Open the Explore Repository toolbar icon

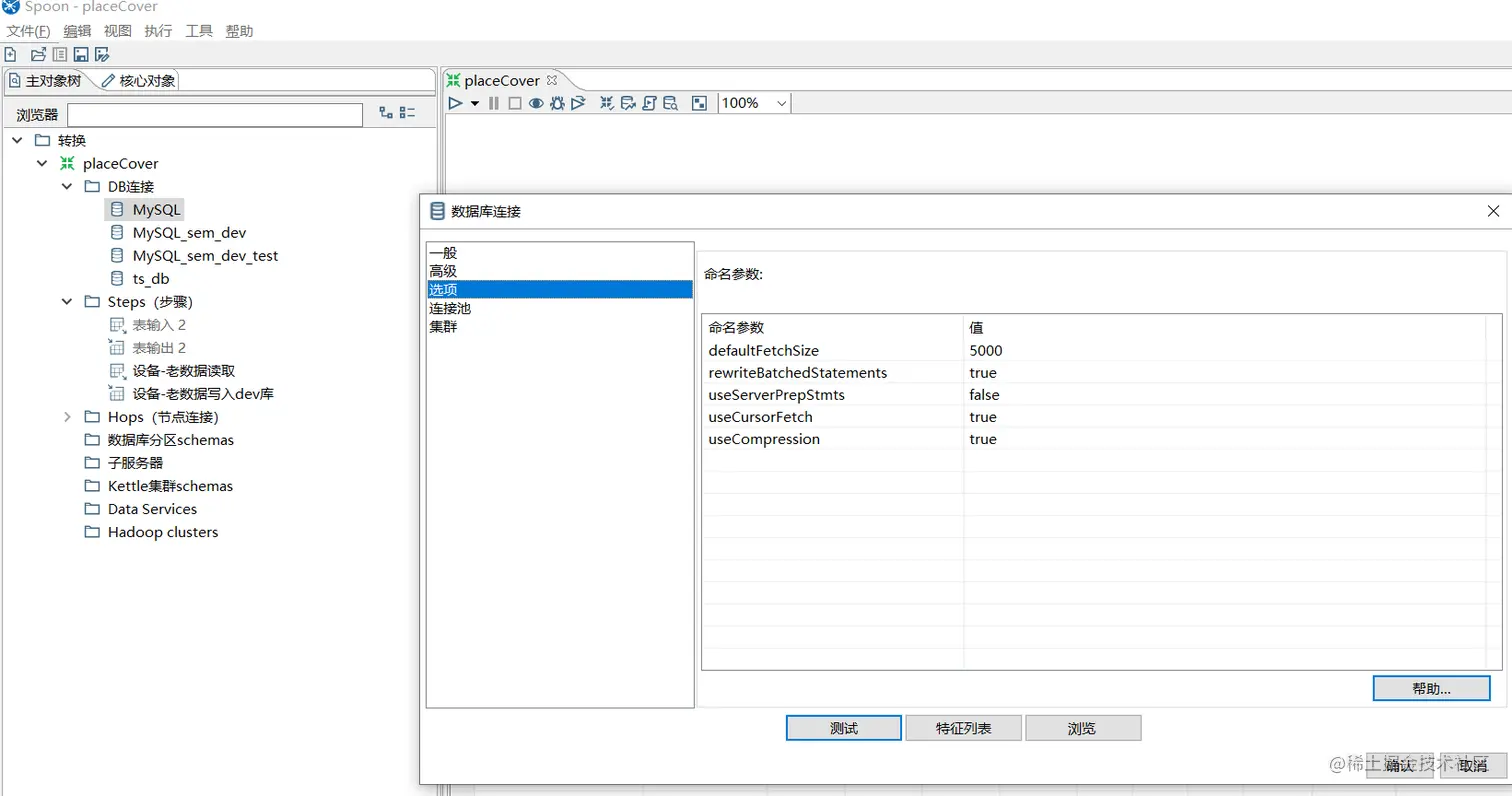(60, 54)
